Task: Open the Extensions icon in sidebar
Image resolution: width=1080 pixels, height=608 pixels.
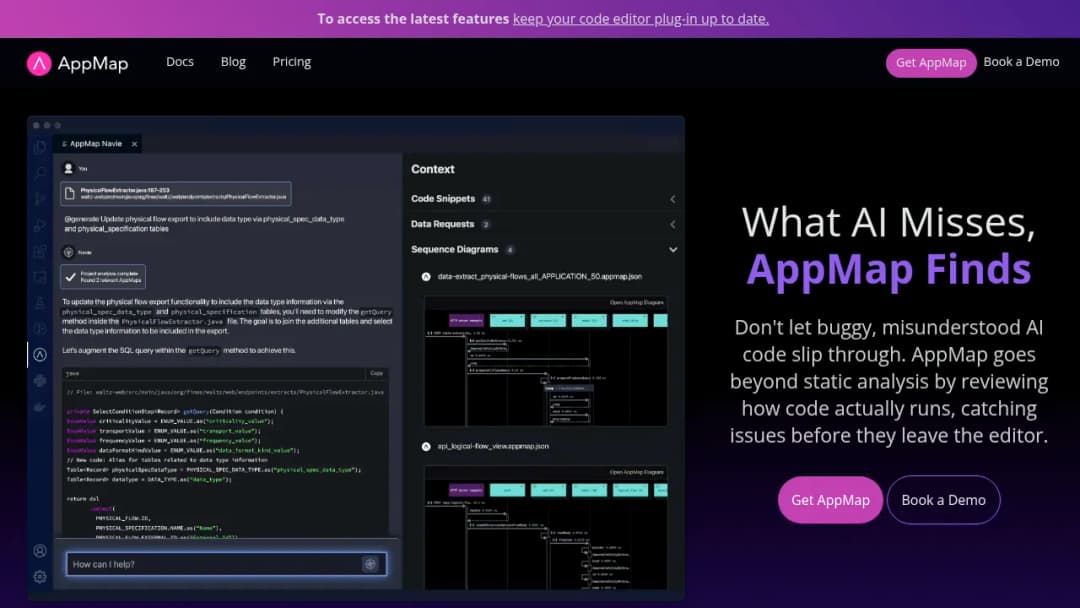Action: pos(40,251)
